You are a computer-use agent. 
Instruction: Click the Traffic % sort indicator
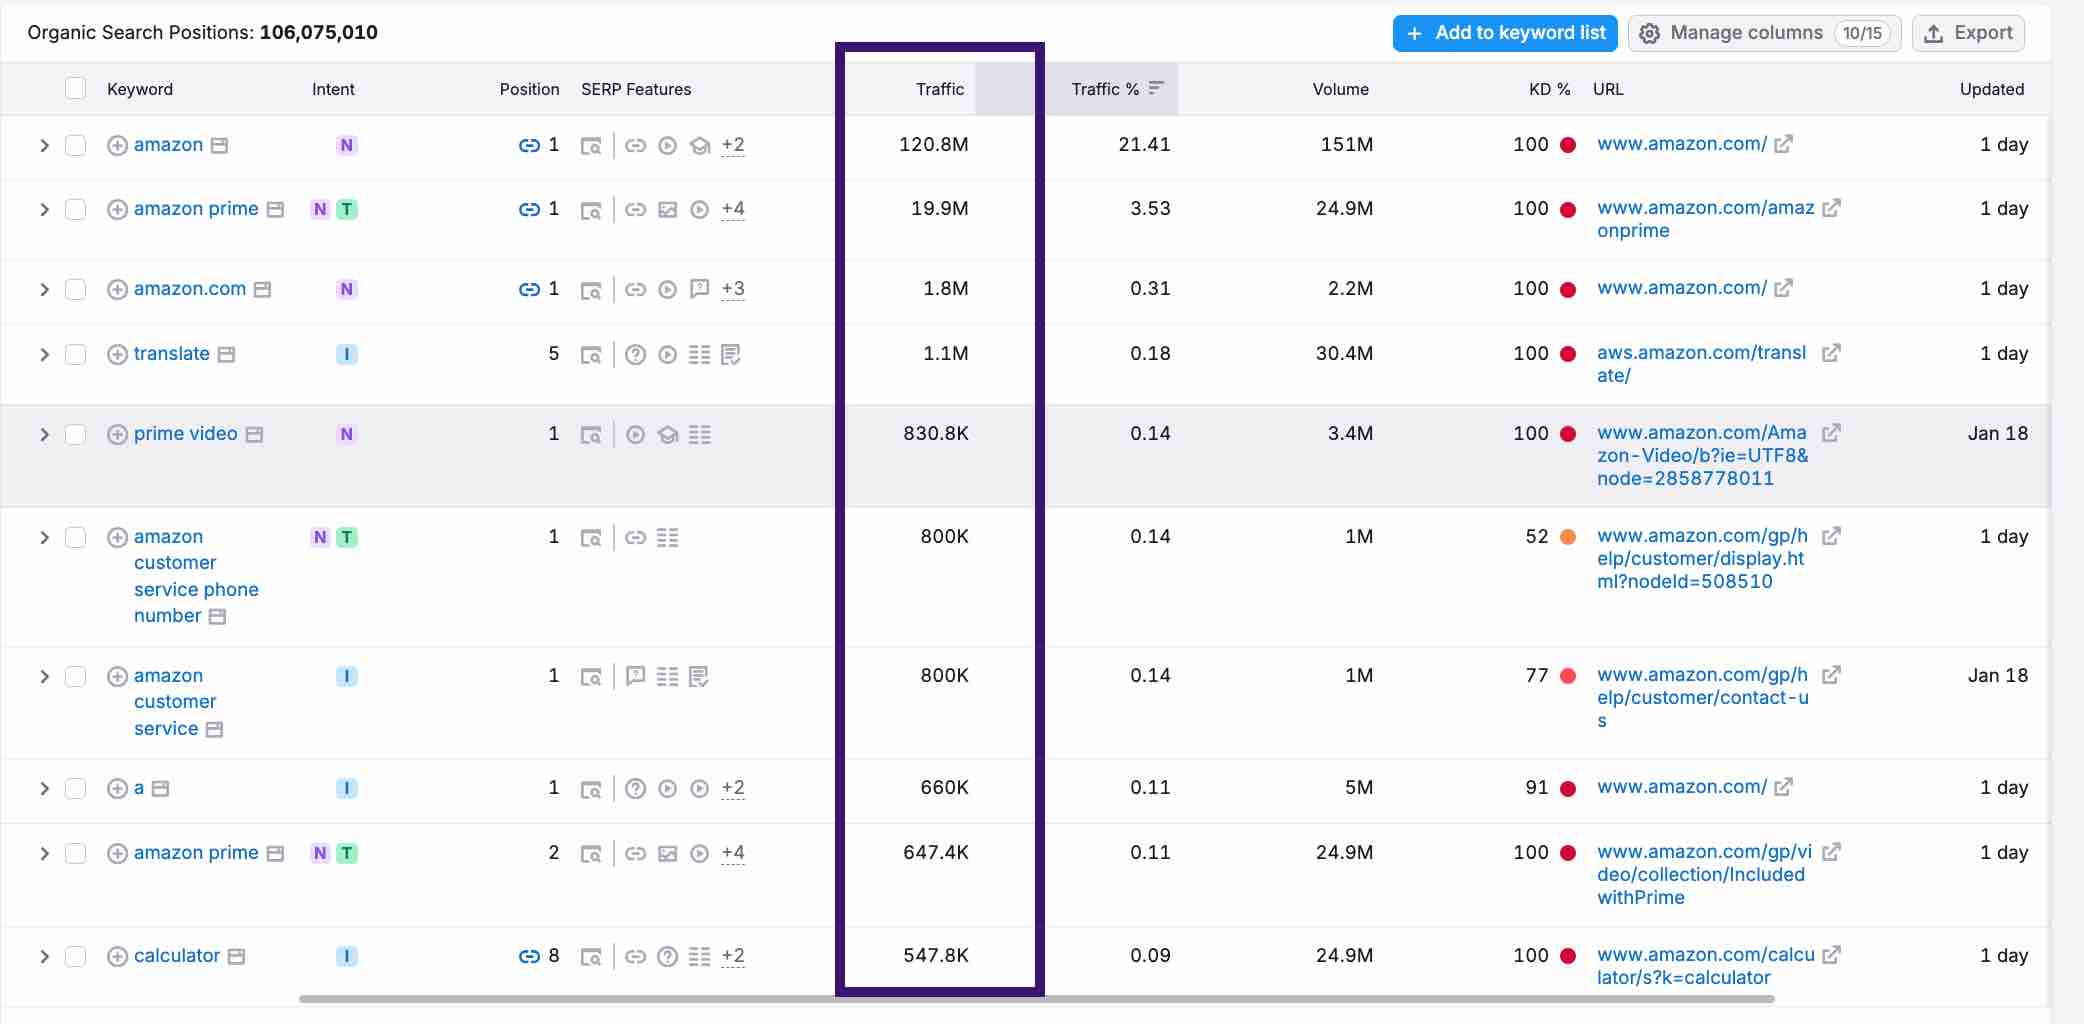pyautogui.click(x=1157, y=88)
